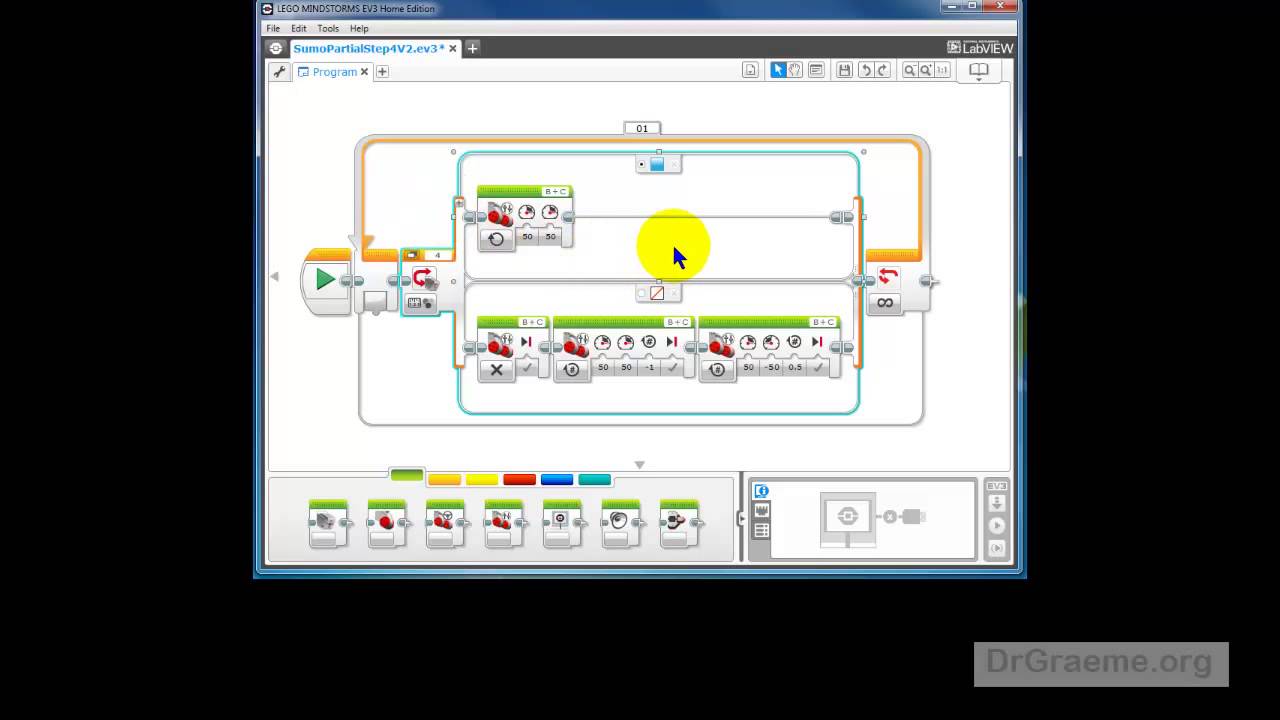Open mode selector showing X Off on first lower block

497,369
